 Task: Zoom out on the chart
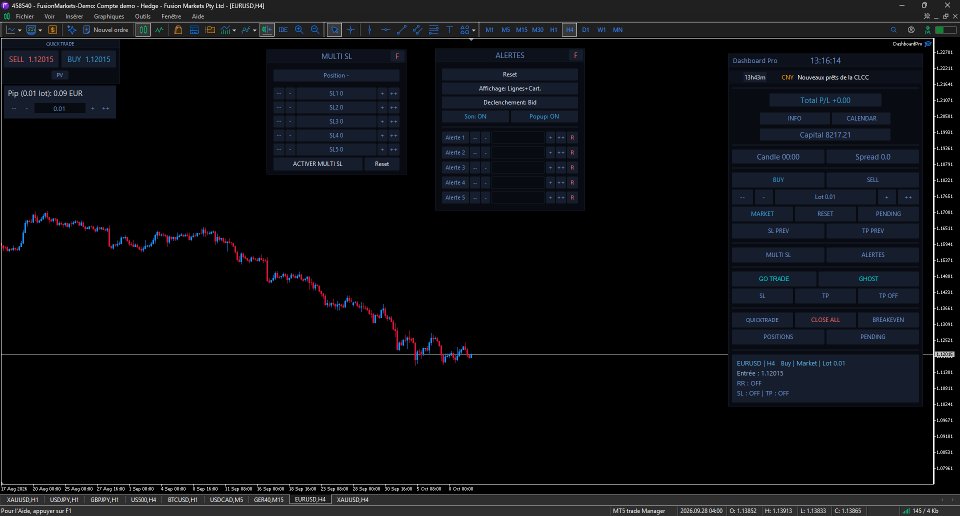[315, 29]
